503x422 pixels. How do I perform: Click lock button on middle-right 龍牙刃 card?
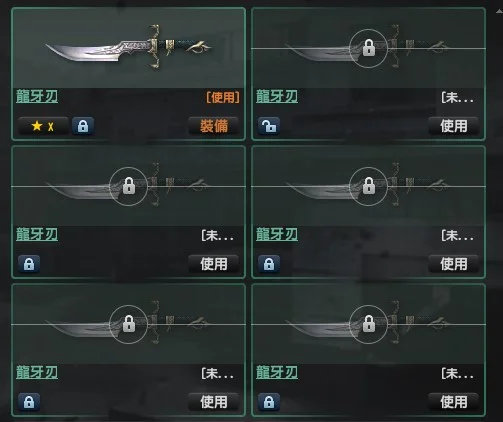(x=269, y=264)
